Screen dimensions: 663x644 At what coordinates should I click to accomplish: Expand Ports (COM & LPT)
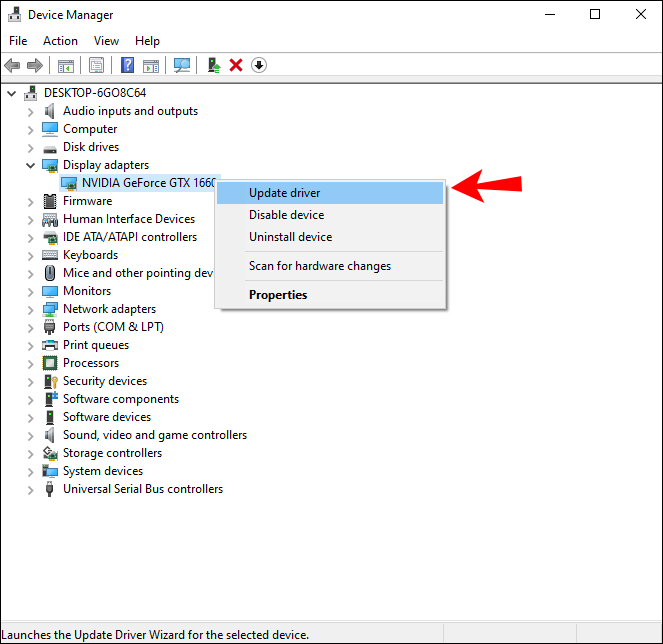(x=30, y=328)
